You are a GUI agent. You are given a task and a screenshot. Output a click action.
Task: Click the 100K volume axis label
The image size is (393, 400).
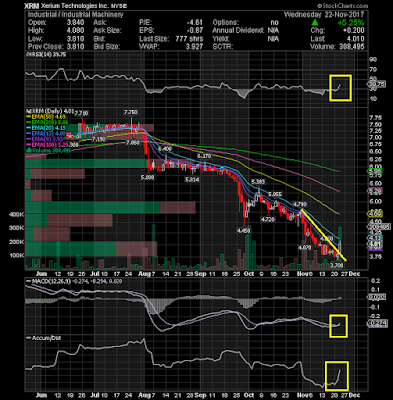click(17, 256)
